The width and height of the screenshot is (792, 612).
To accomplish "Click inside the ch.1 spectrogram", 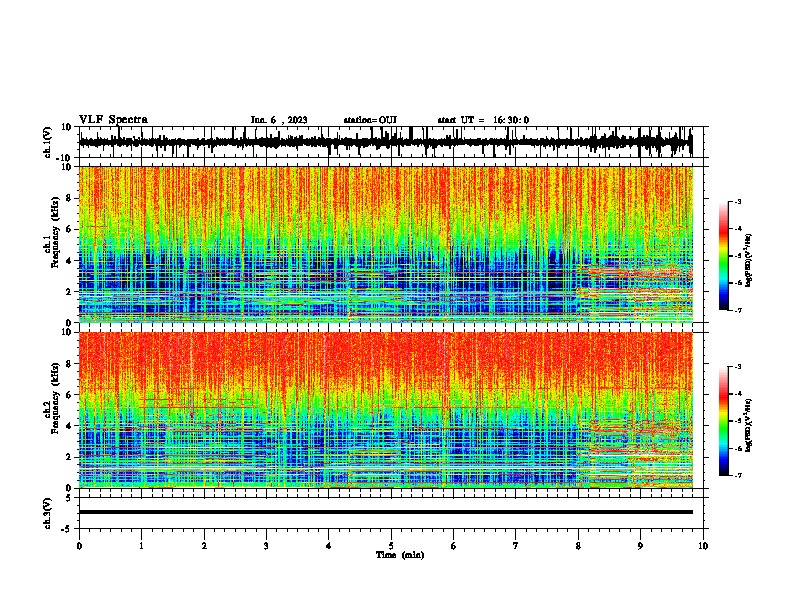I will pos(386,244).
